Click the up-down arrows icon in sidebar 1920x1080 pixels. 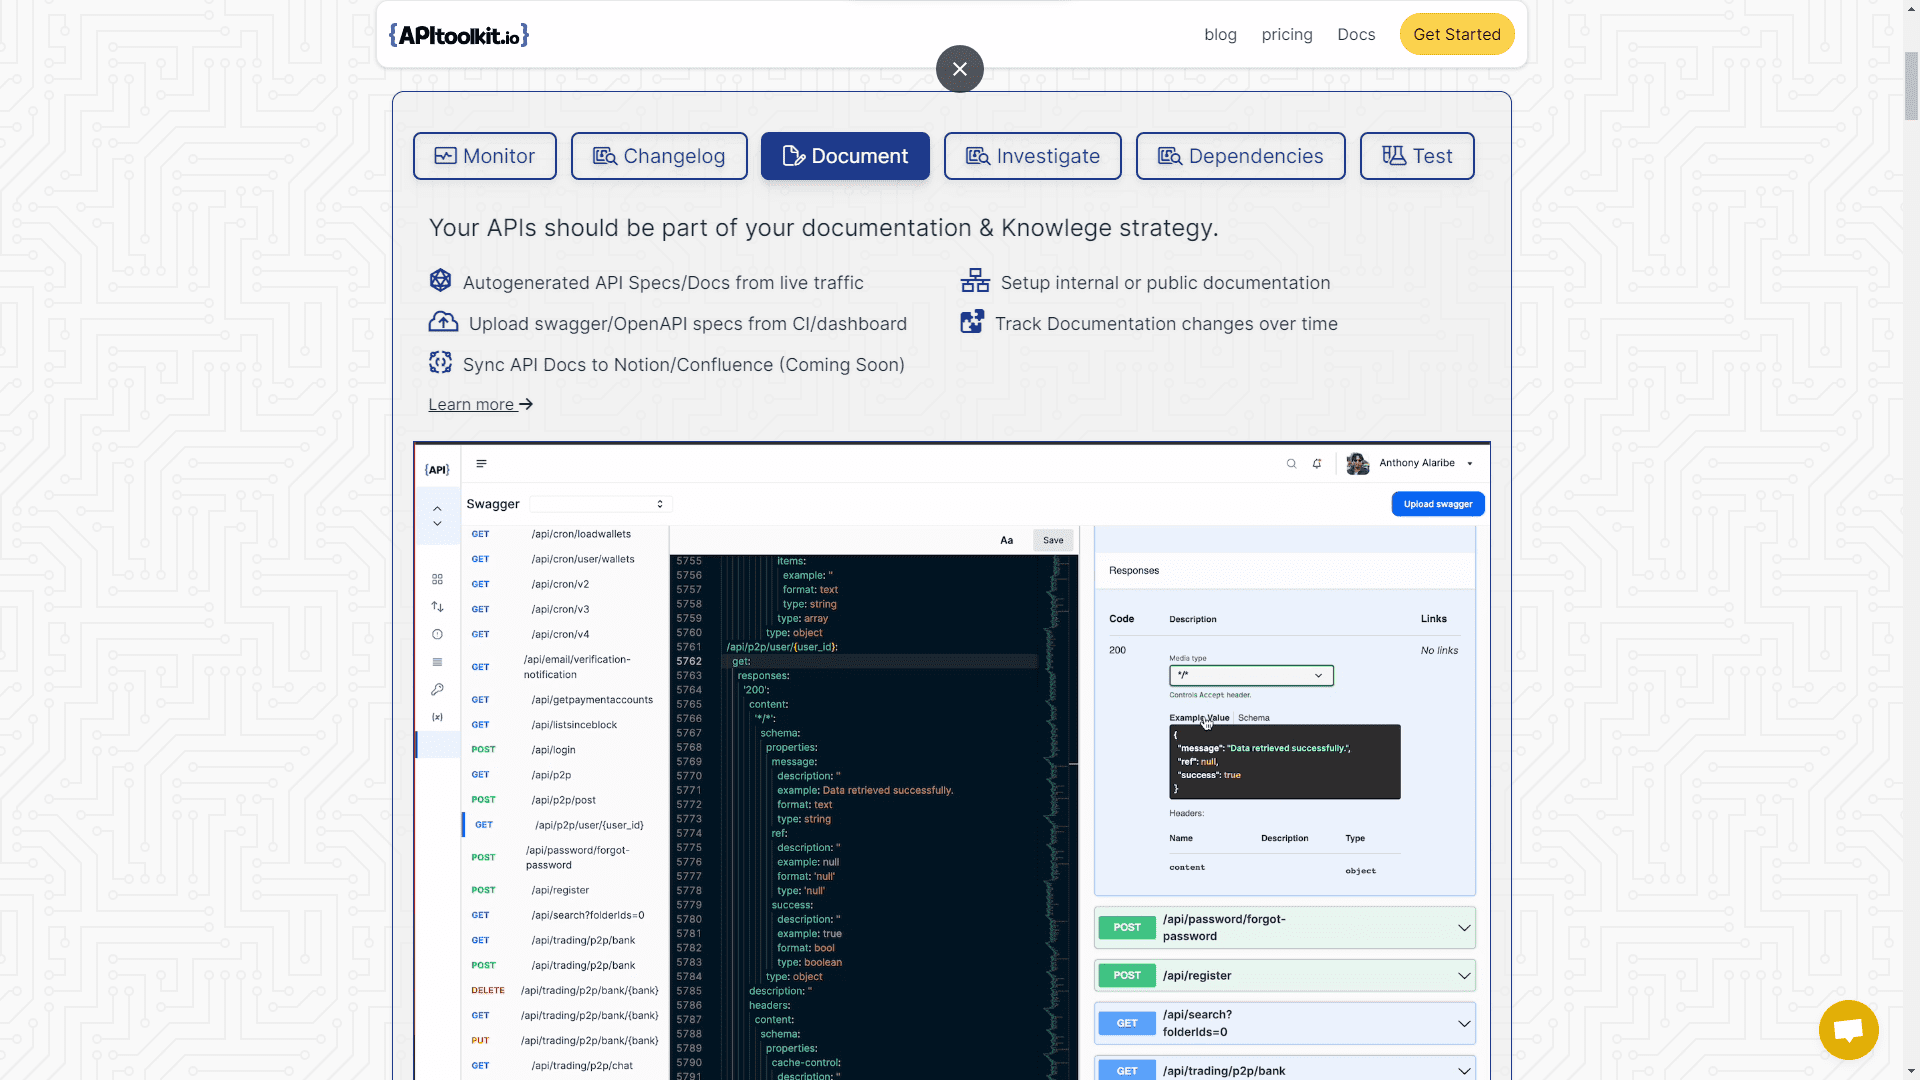tap(437, 607)
